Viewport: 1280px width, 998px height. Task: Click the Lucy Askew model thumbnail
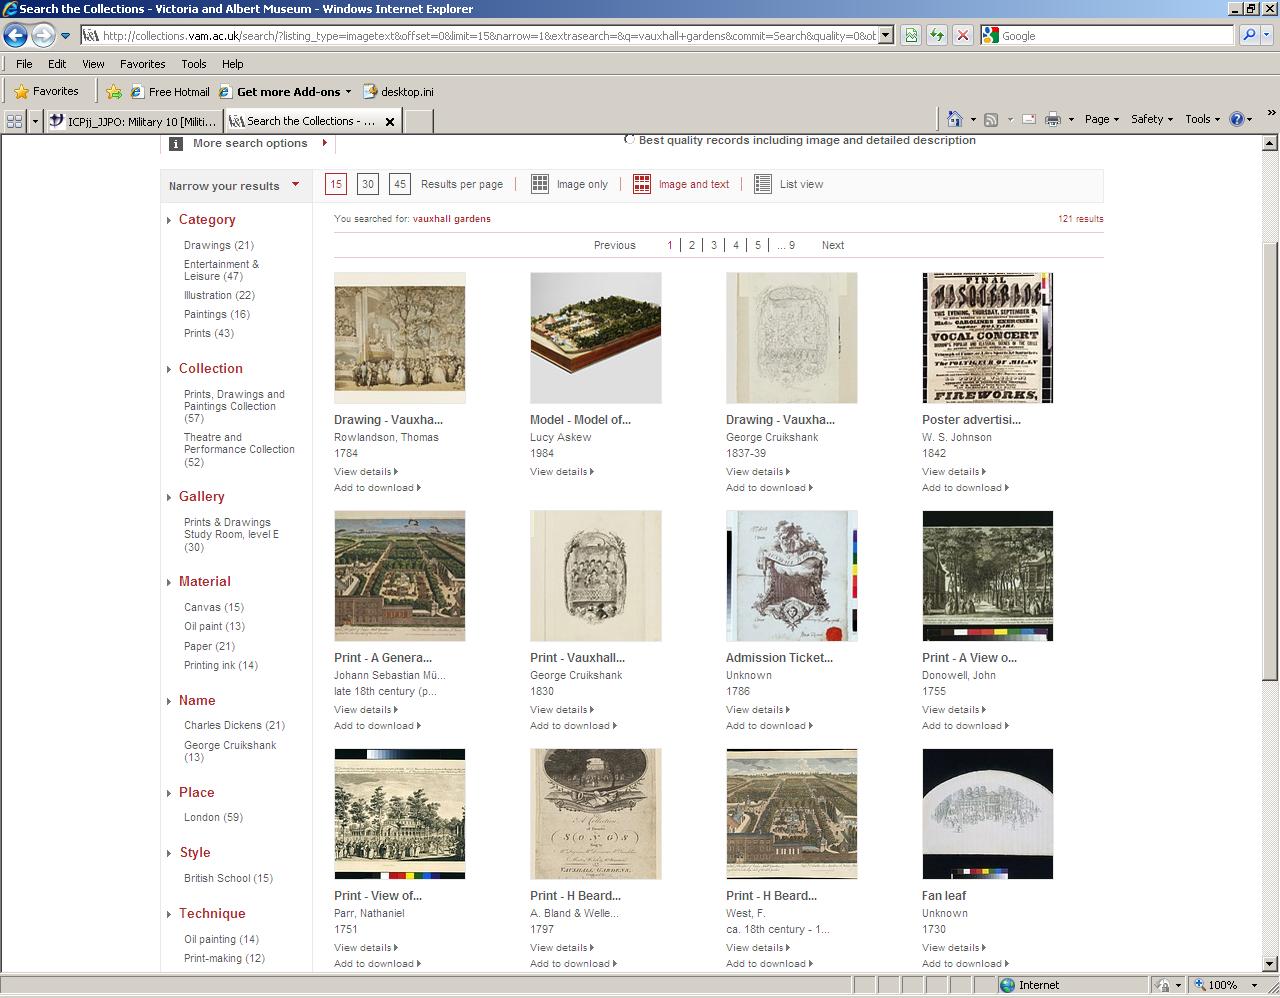[595, 337]
